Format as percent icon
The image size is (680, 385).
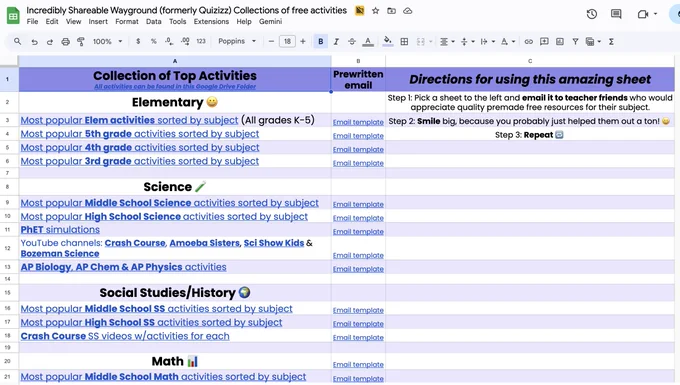tap(154, 41)
